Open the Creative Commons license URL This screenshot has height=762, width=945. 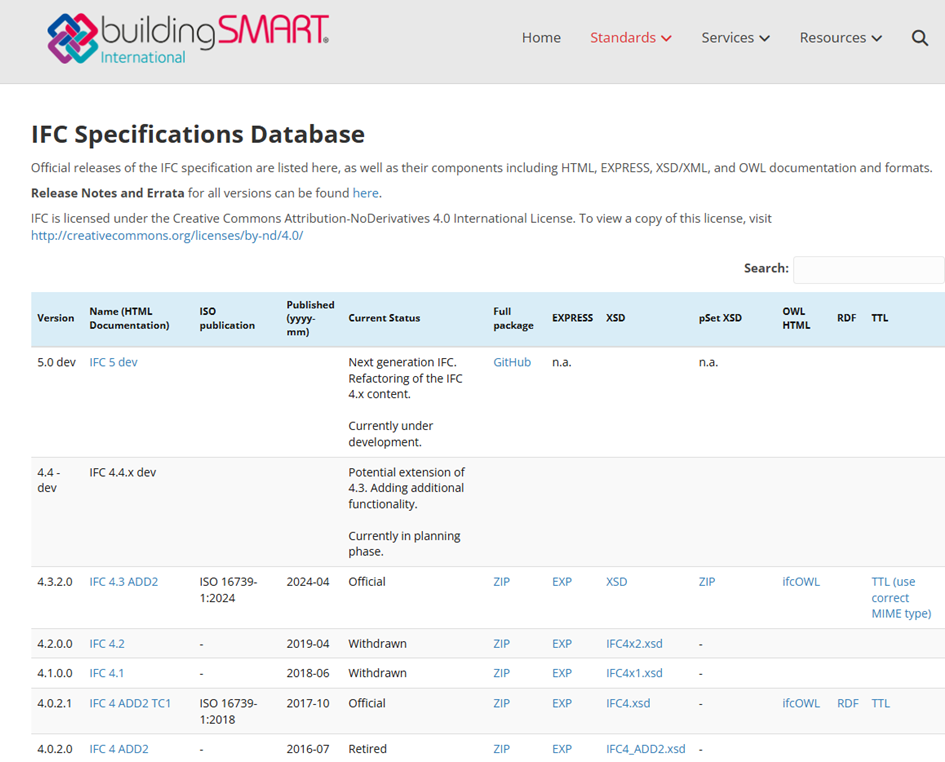167,236
